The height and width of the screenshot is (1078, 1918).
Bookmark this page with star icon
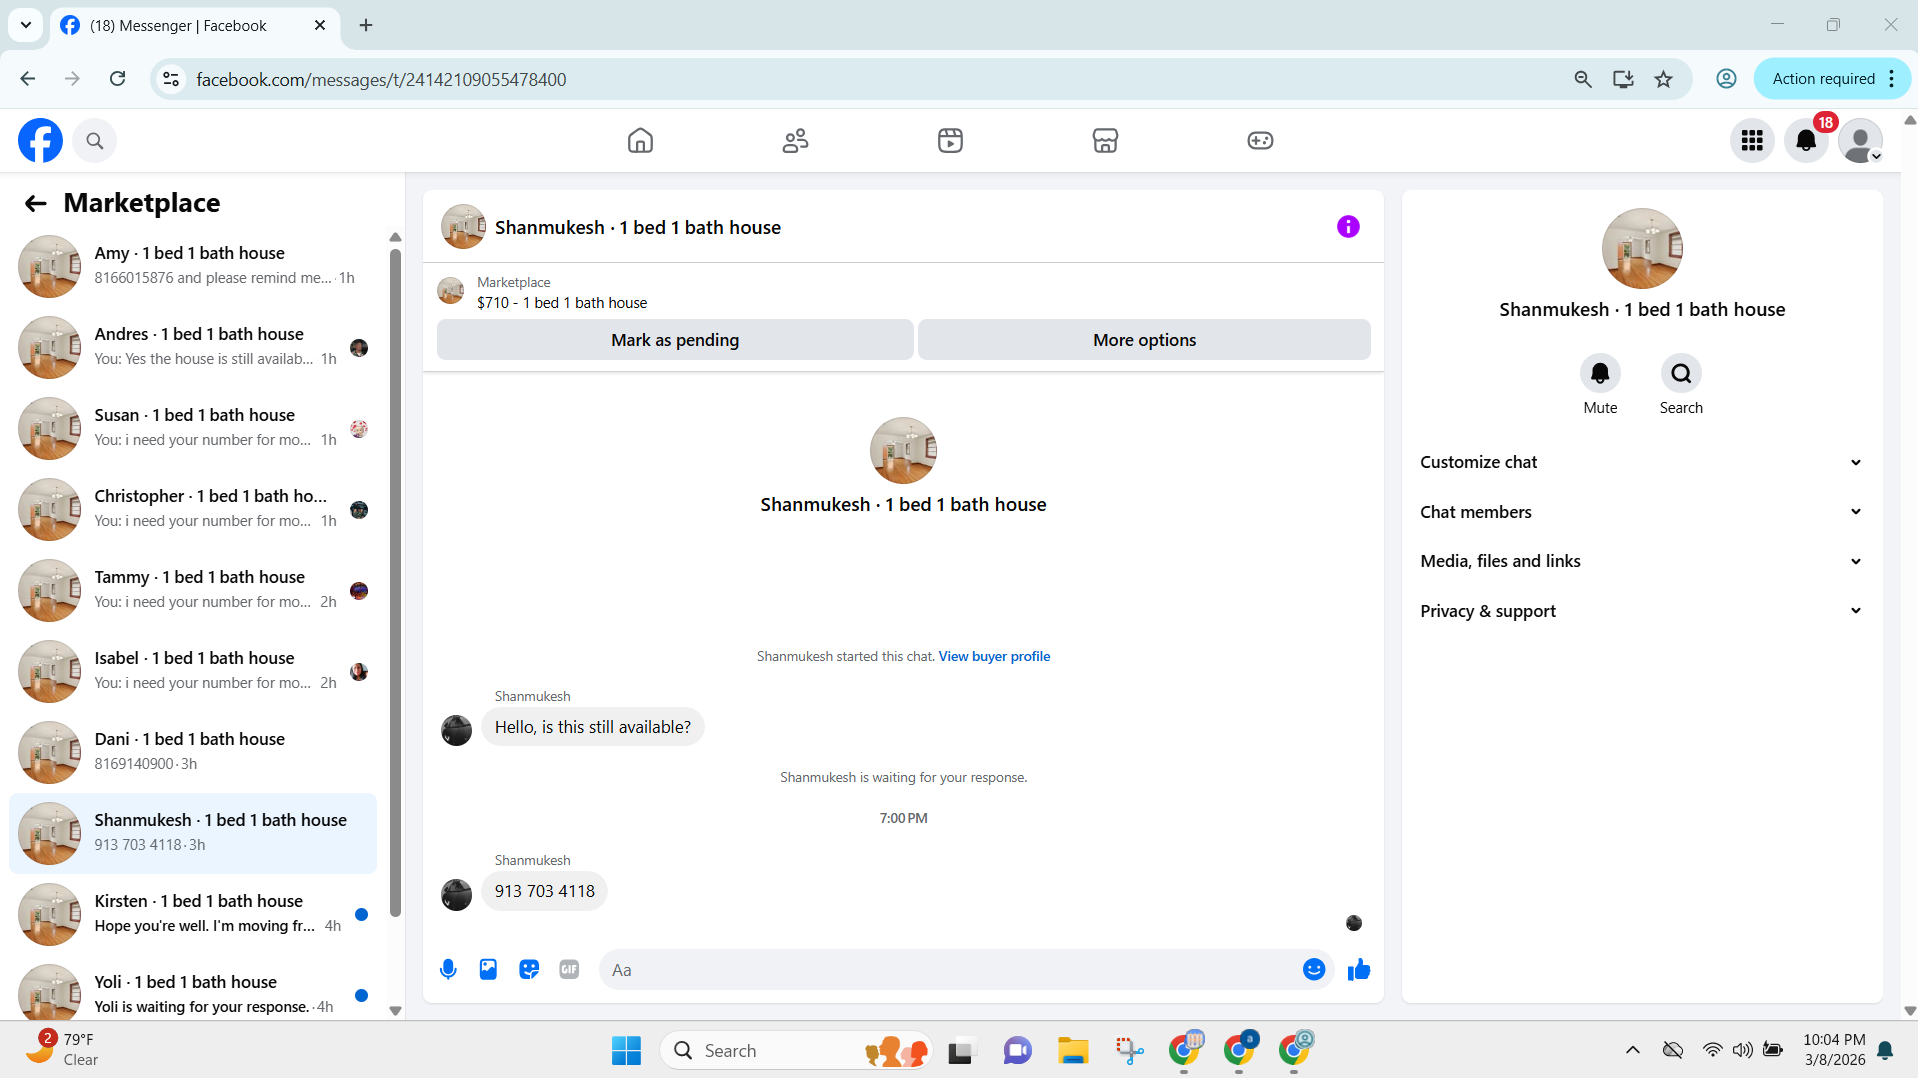tap(1663, 79)
